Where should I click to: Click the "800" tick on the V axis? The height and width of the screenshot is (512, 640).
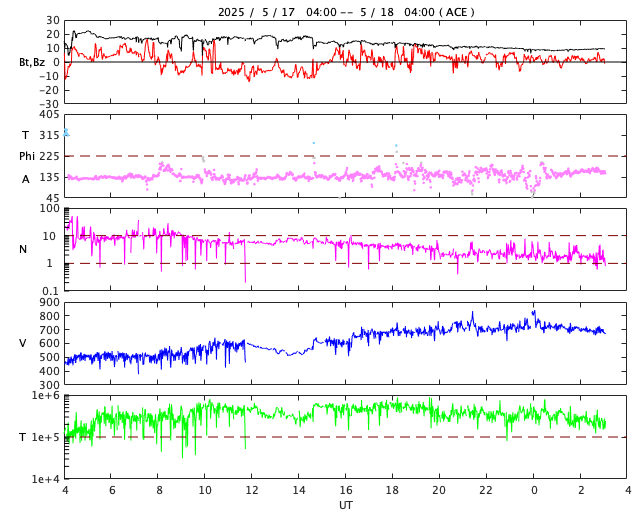pyautogui.click(x=49, y=316)
